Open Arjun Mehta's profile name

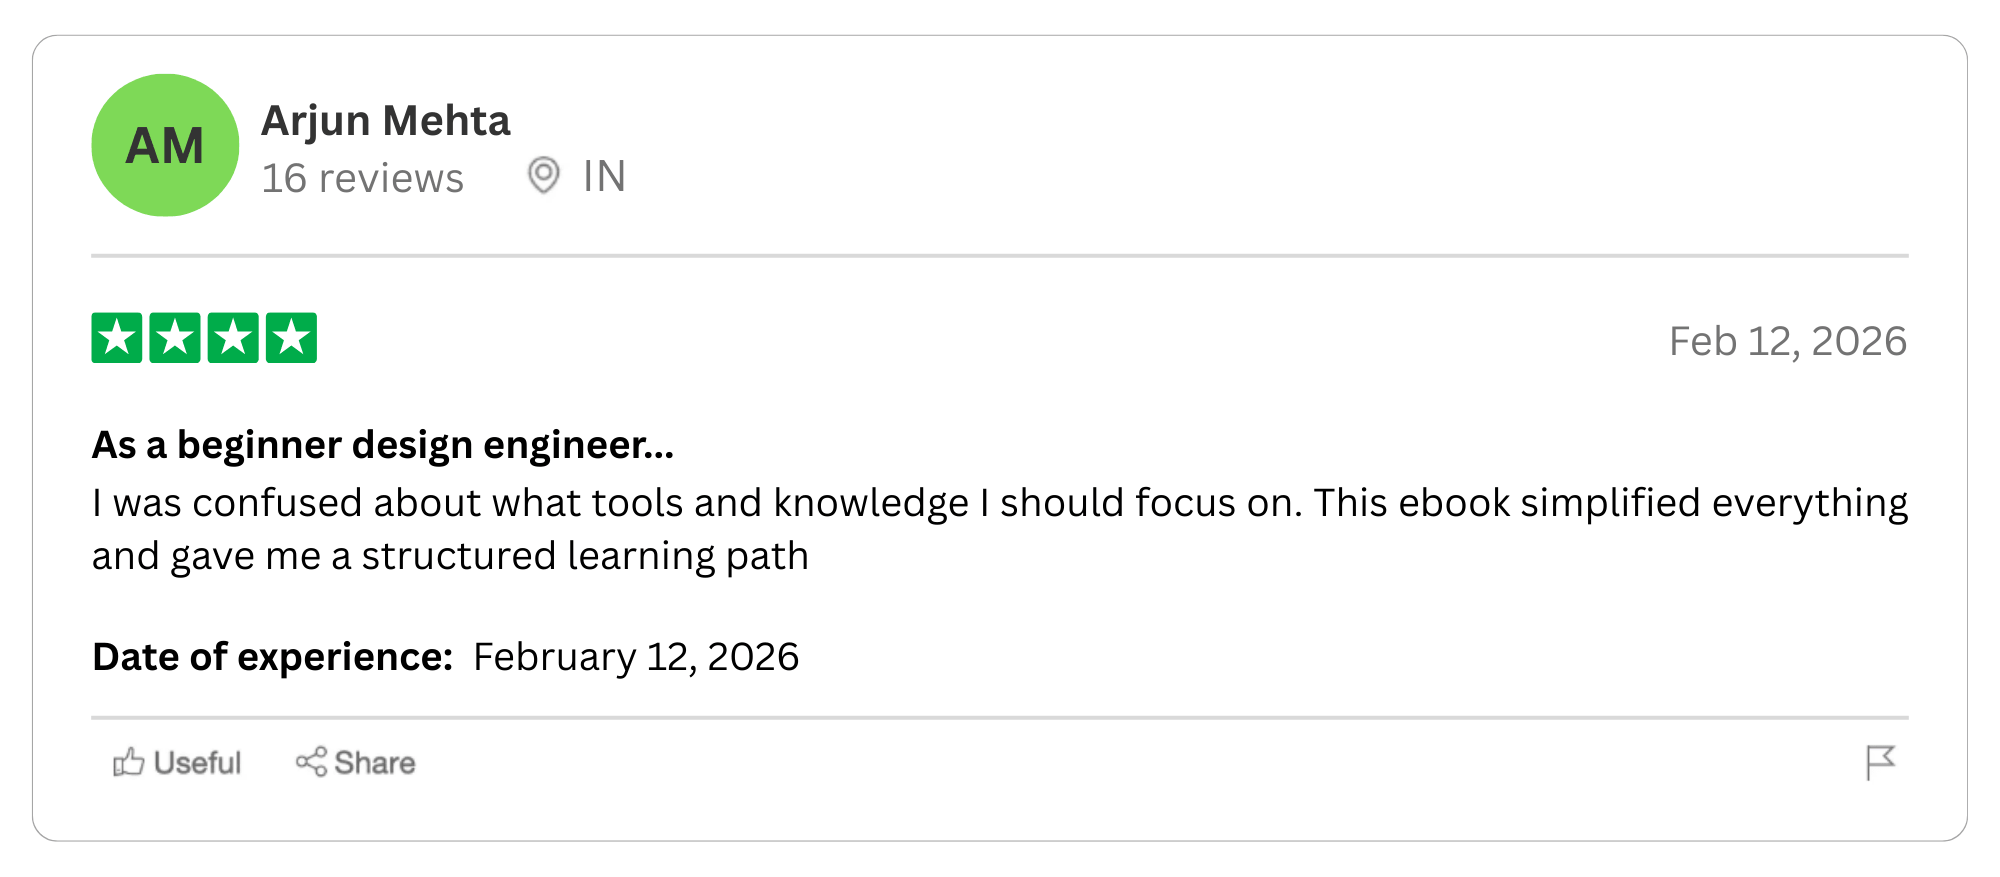pyautogui.click(x=386, y=121)
